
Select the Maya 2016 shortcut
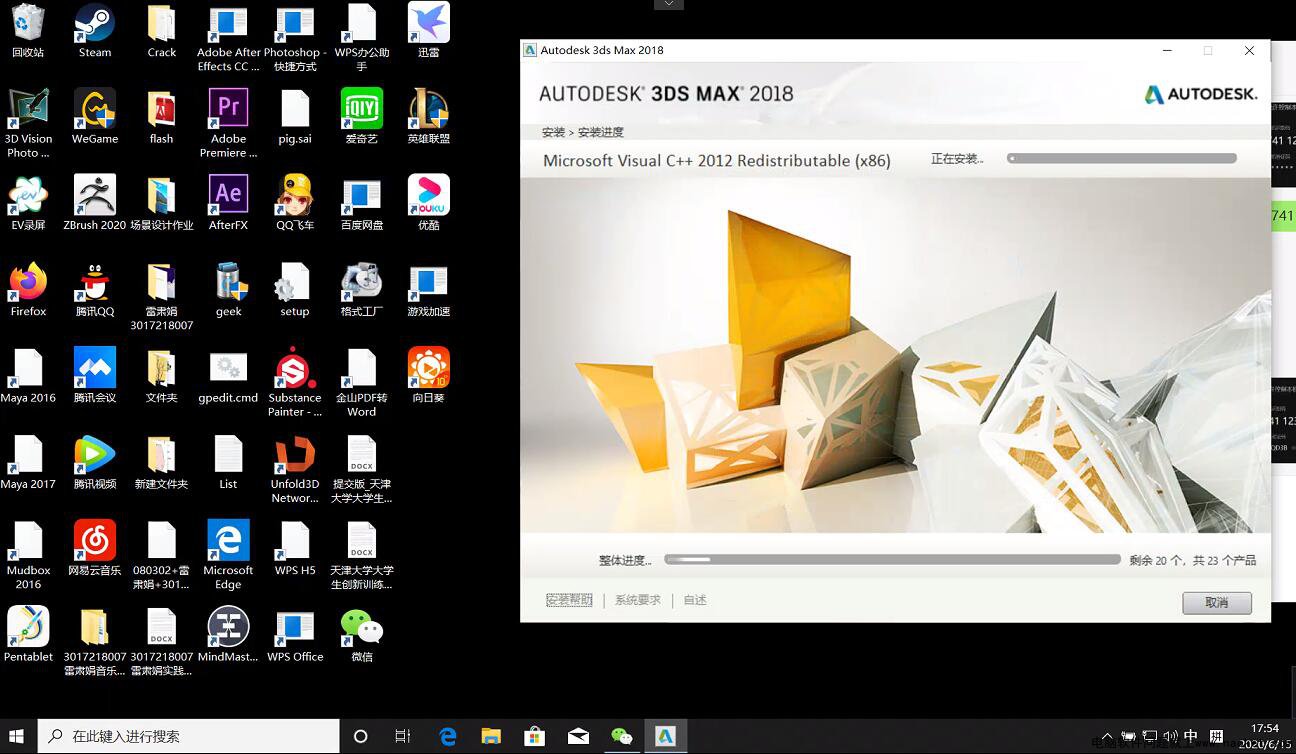(x=28, y=376)
